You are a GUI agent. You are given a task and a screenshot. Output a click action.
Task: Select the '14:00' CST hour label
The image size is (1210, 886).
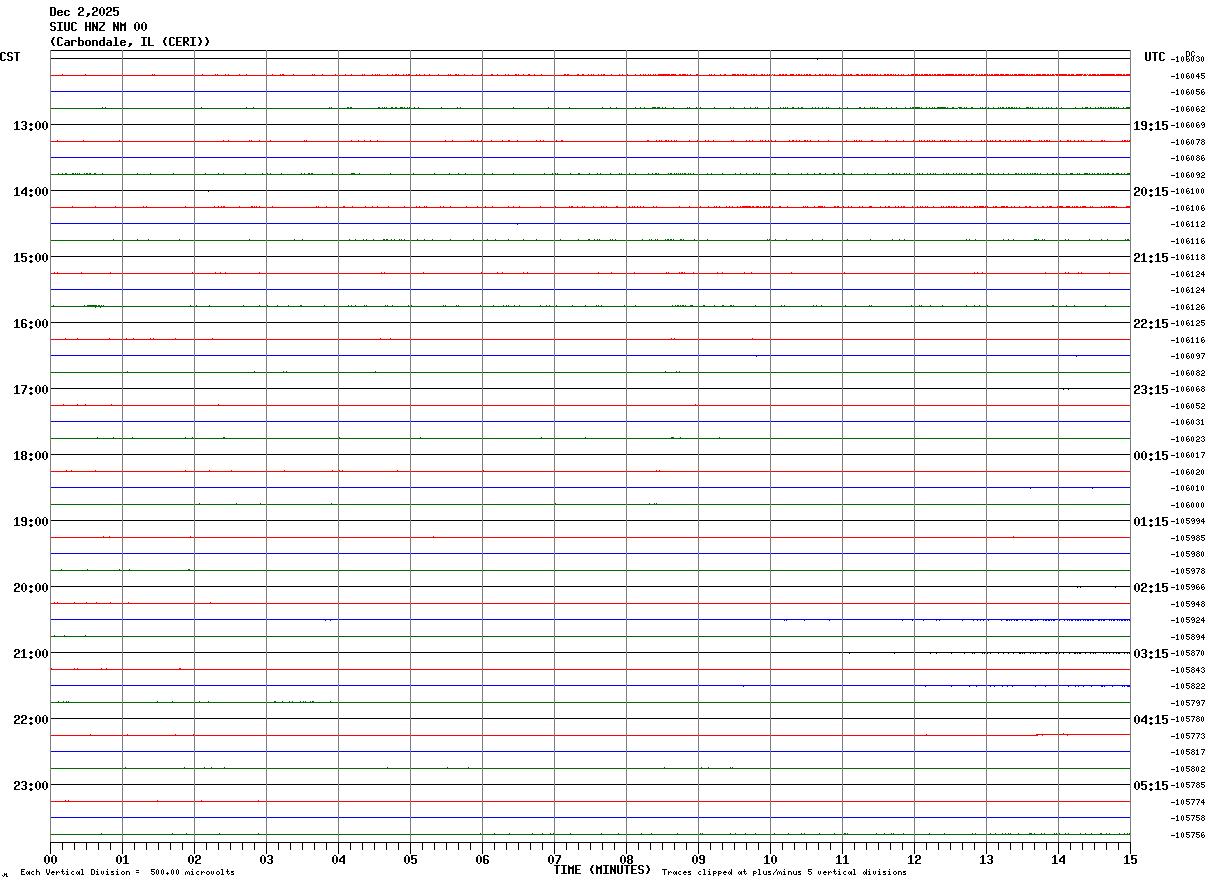point(30,191)
